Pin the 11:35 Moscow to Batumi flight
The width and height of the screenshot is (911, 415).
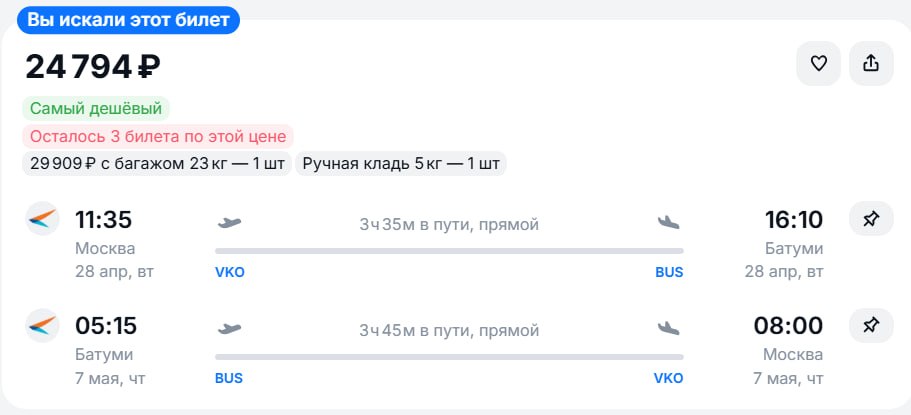[x=870, y=219]
